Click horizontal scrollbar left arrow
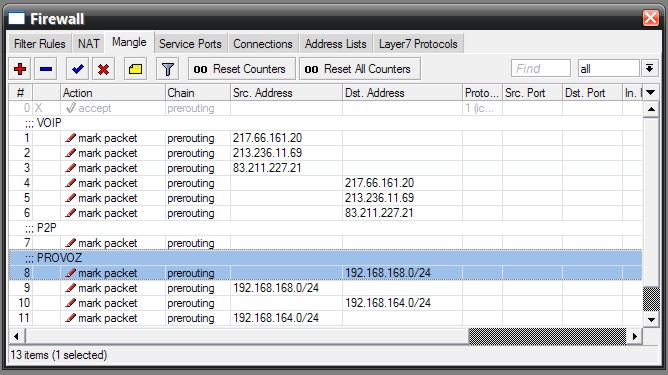Image resolution: width=668 pixels, height=375 pixels. pos(17,336)
